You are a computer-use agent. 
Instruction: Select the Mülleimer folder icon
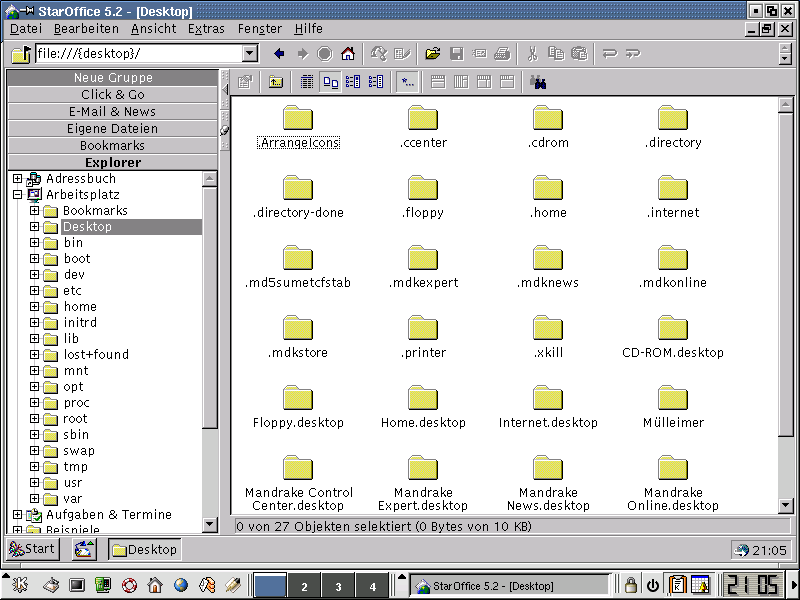pyautogui.click(x=673, y=397)
